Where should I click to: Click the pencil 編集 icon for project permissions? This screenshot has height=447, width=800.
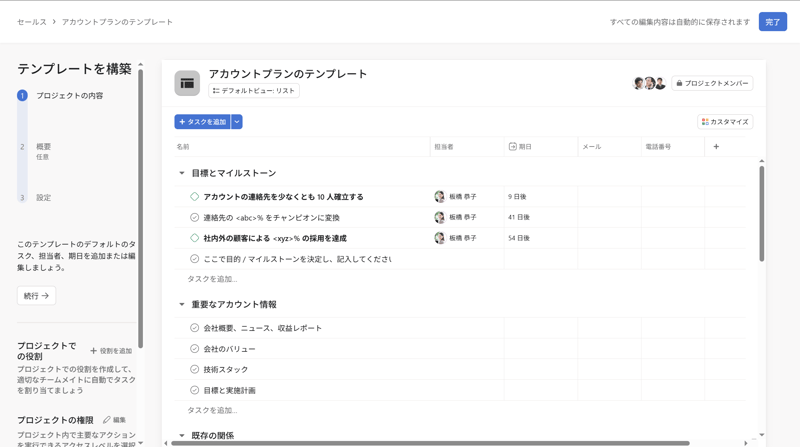point(106,420)
